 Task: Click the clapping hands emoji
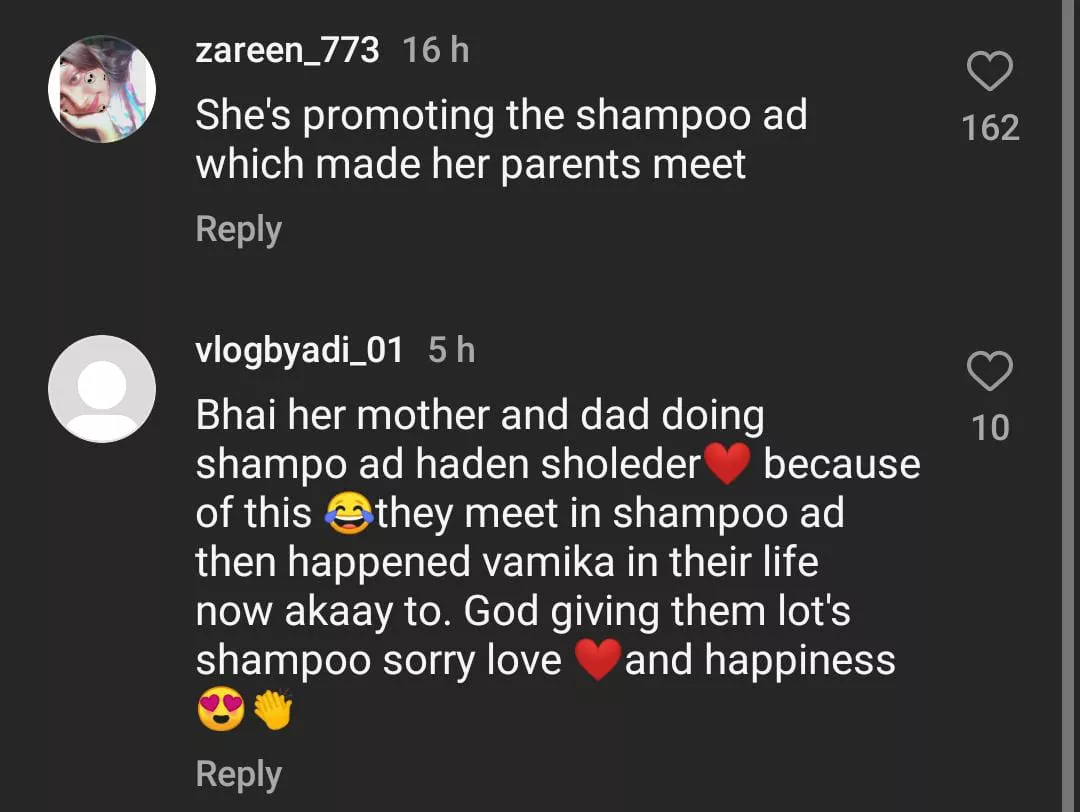(x=273, y=709)
